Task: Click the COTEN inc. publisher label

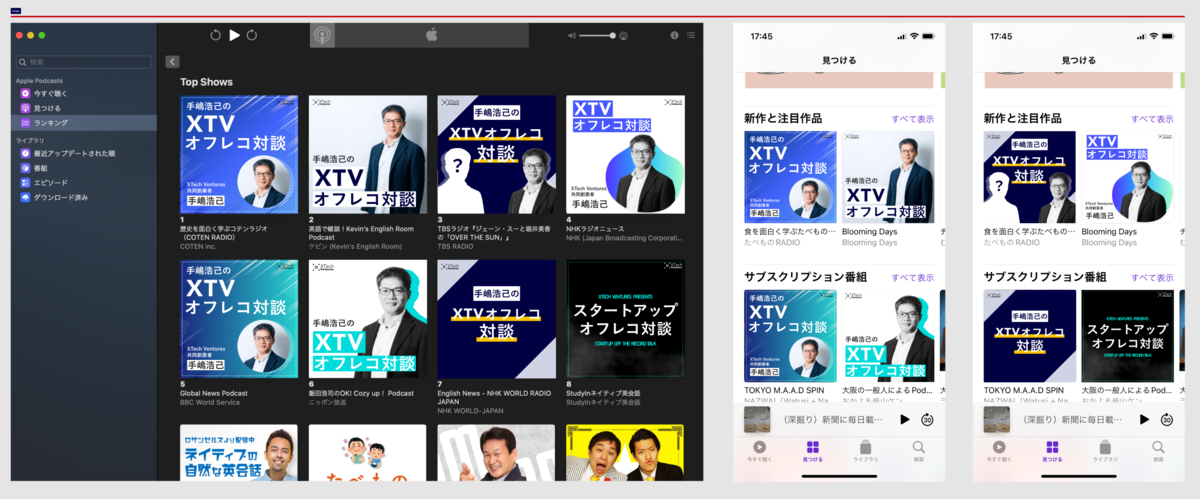Action: tap(199, 246)
